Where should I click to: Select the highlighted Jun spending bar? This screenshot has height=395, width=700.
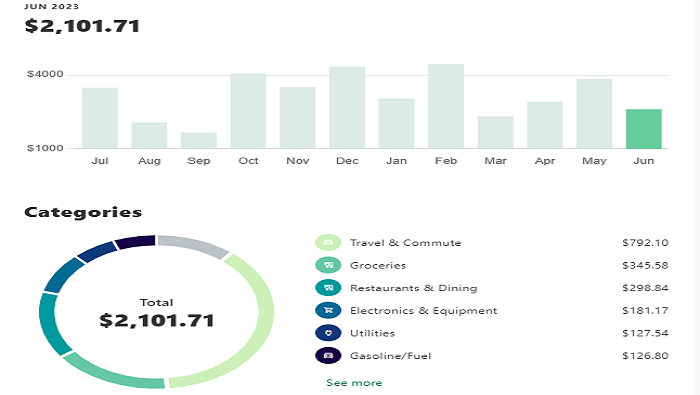[x=644, y=129]
